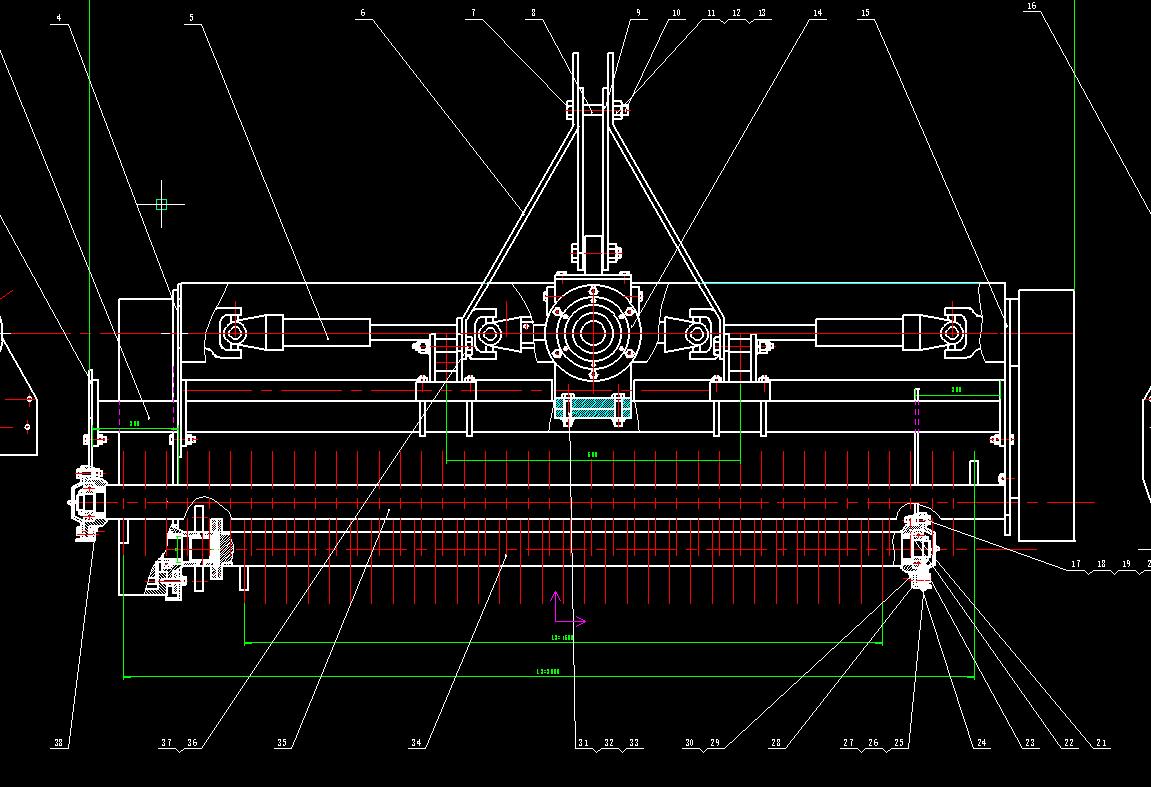
Task: Select part balloon number 9
Action: coord(638,12)
